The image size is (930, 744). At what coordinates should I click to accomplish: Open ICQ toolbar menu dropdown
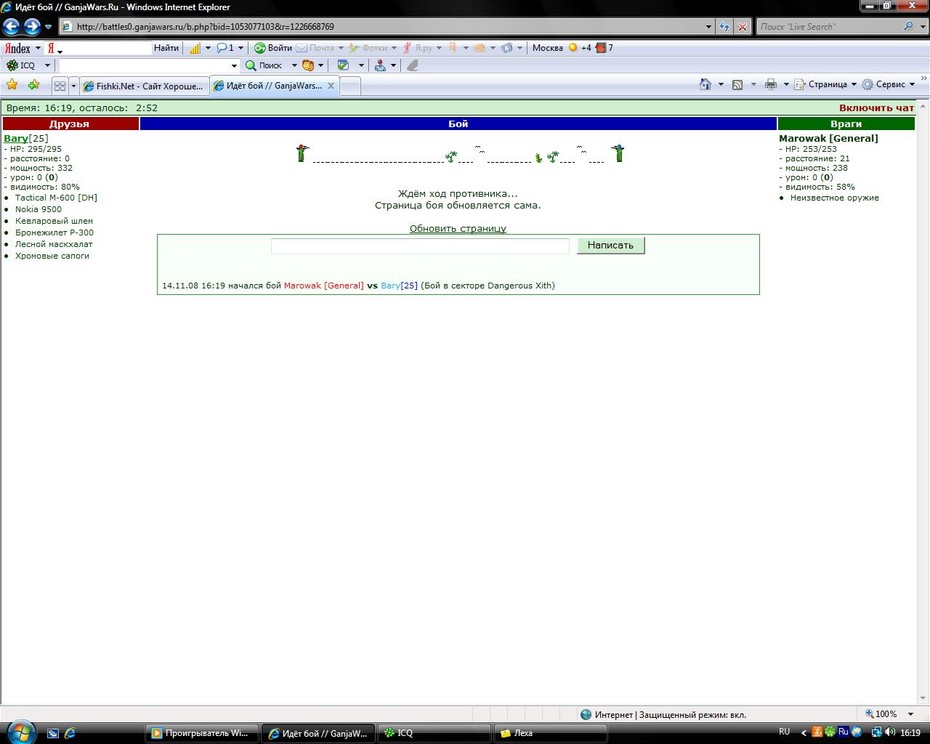point(47,65)
